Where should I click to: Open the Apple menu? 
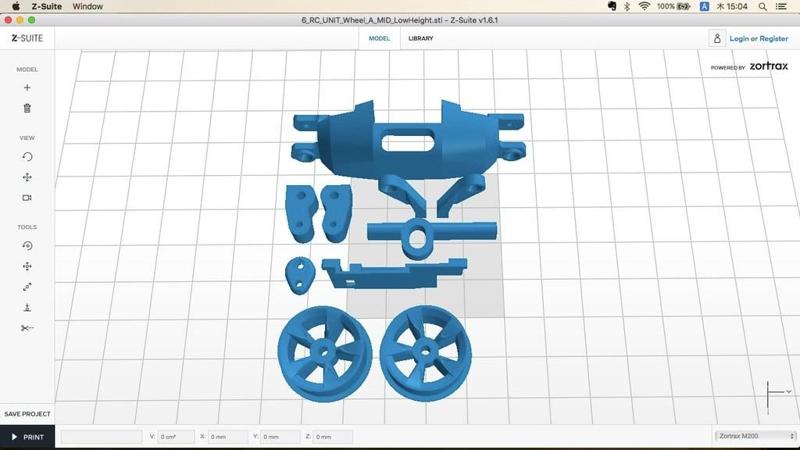coord(16,6)
